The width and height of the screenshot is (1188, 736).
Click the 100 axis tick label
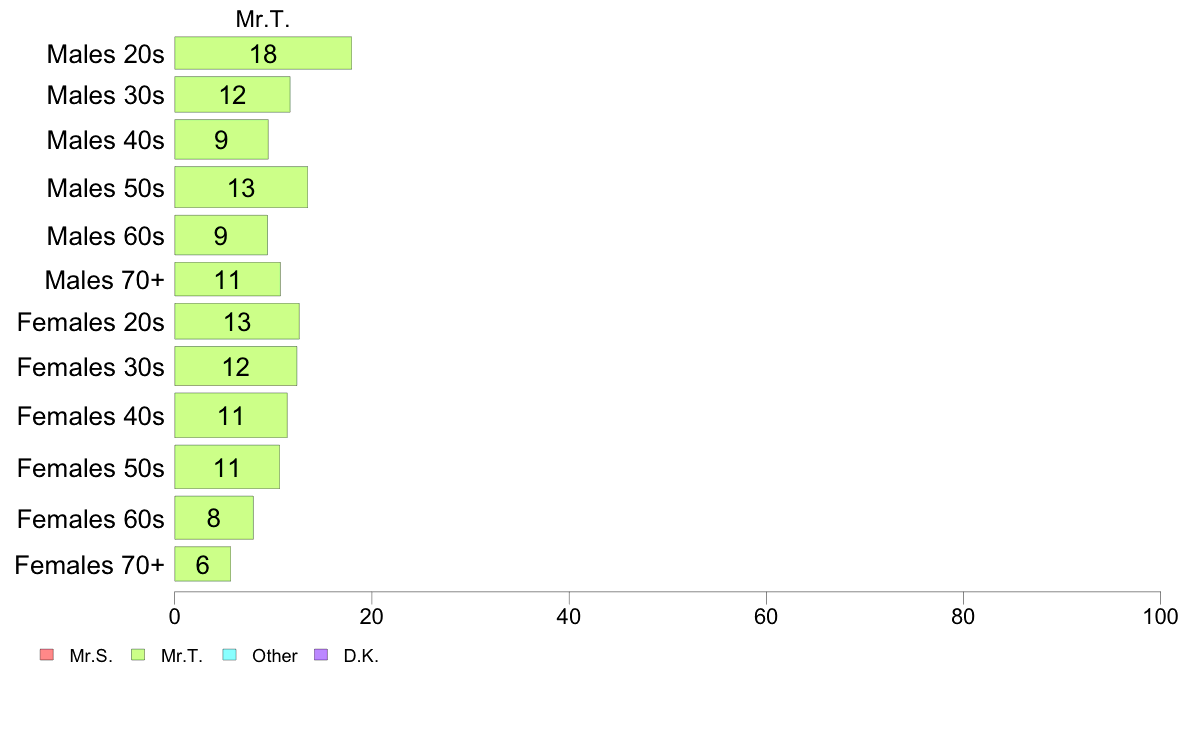(x=1160, y=616)
